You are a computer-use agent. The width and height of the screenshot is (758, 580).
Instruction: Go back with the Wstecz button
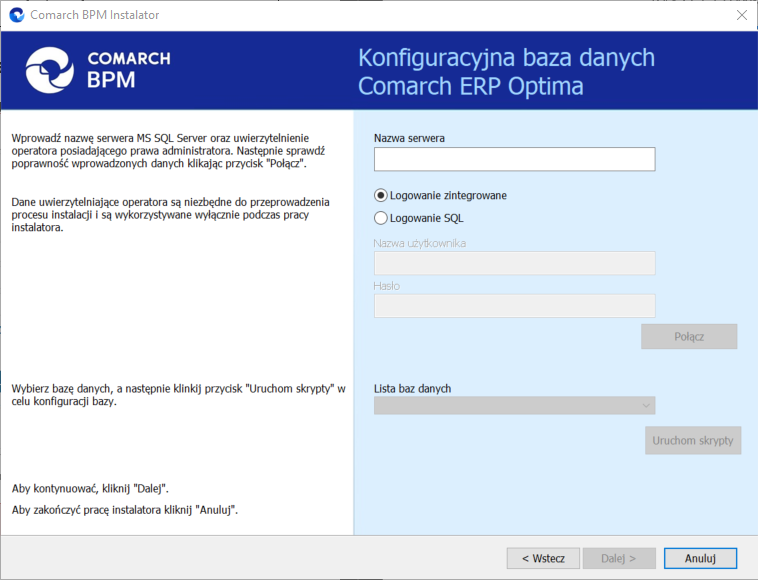[543, 558]
